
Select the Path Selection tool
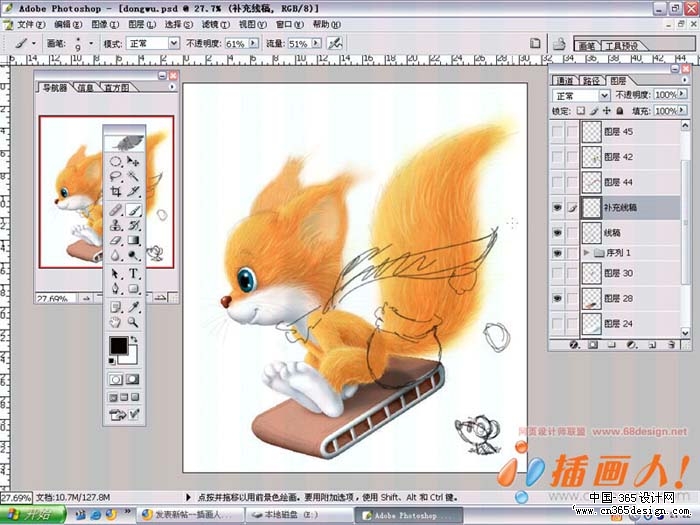click(116, 274)
